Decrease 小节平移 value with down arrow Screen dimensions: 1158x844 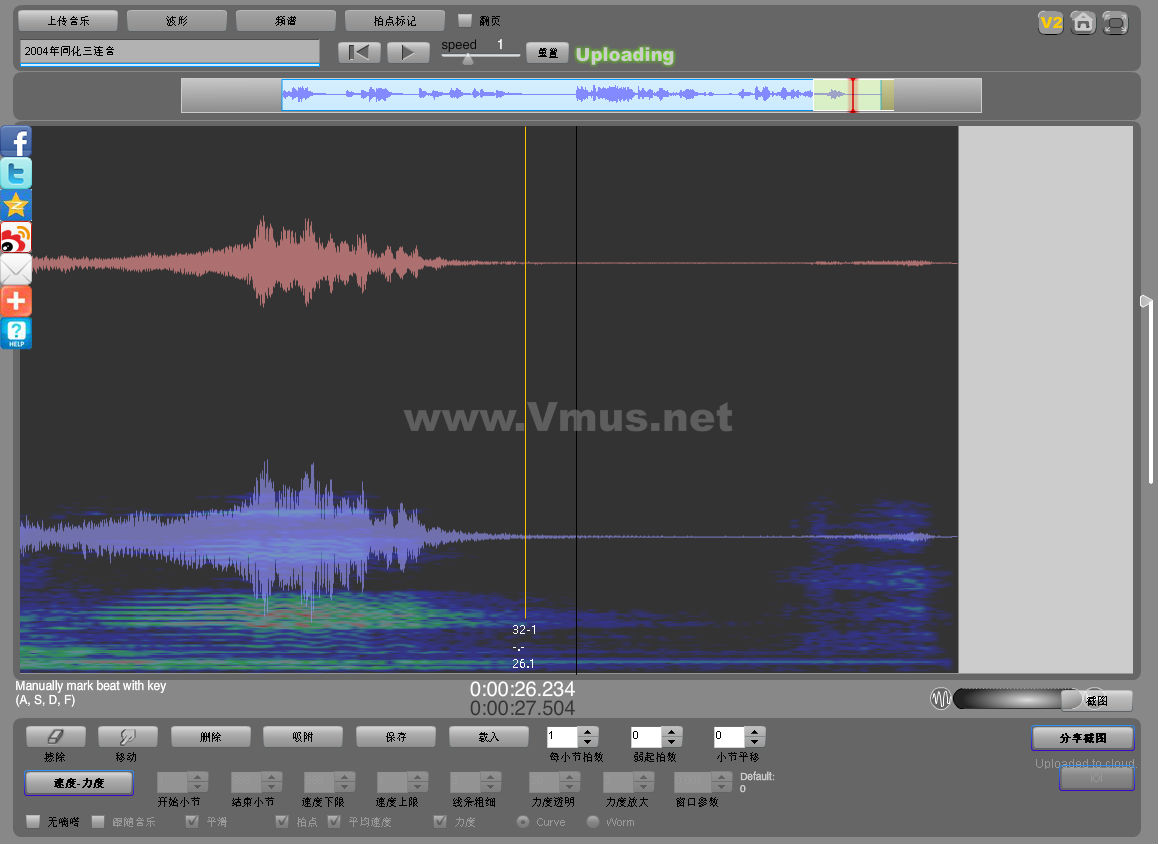tap(755, 743)
